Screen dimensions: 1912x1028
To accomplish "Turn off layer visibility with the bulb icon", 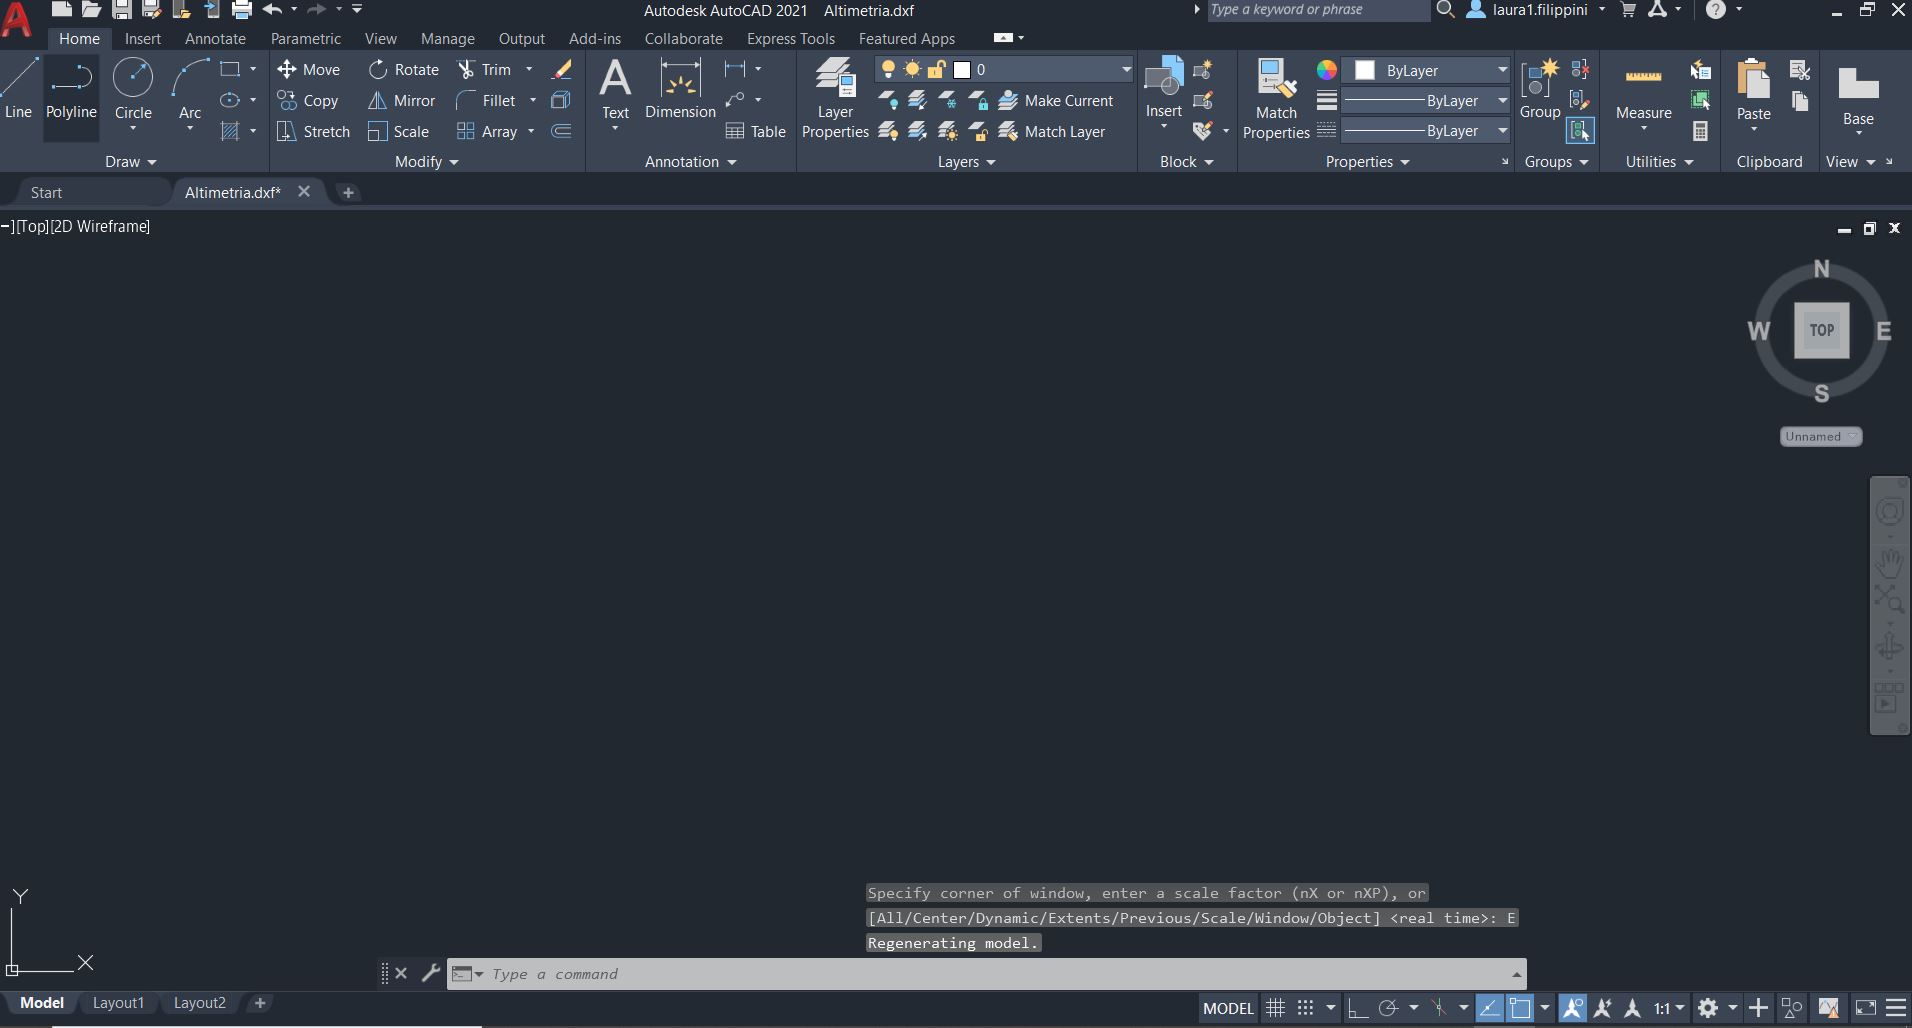I will coord(889,69).
